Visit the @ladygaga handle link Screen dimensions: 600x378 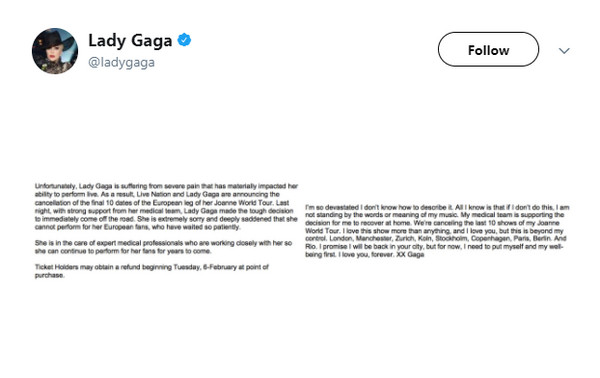click(121, 62)
